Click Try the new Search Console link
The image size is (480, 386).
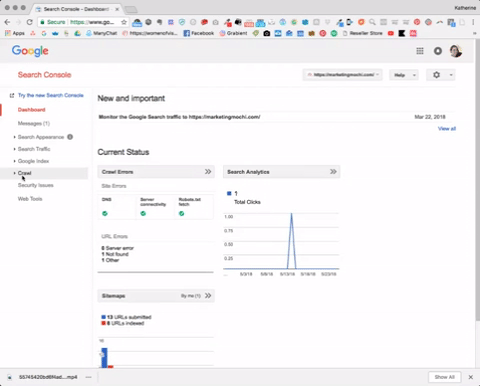[x=51, y=95]
